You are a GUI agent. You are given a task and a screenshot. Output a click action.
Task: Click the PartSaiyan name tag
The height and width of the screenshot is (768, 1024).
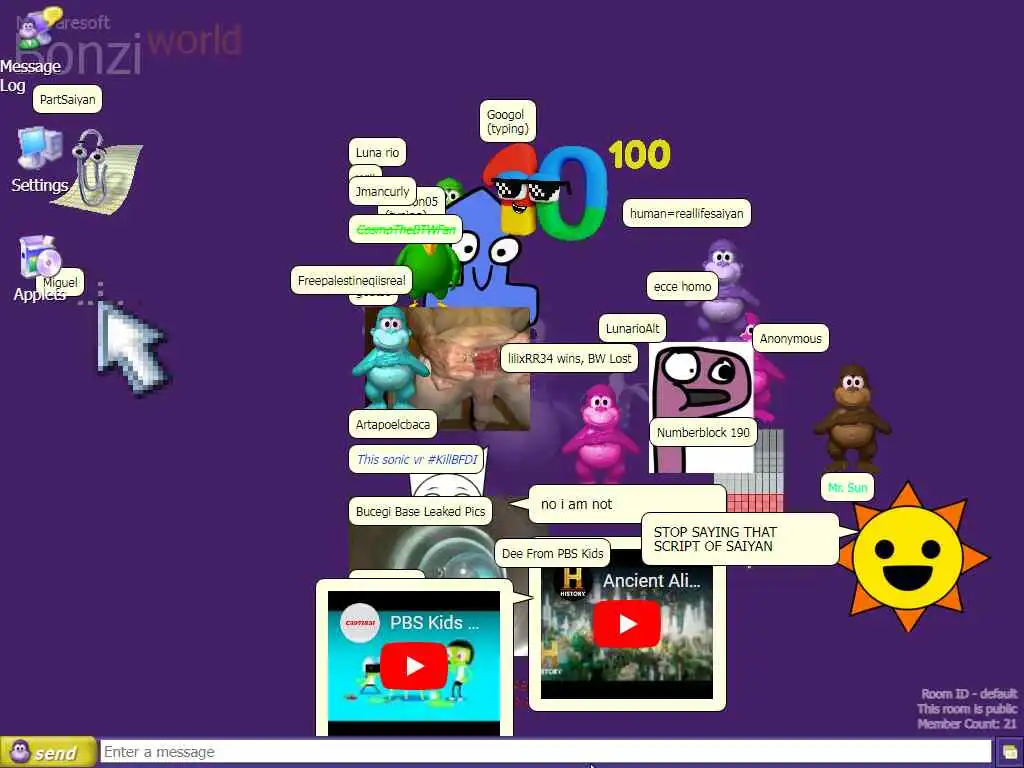[x=67, y=99]
